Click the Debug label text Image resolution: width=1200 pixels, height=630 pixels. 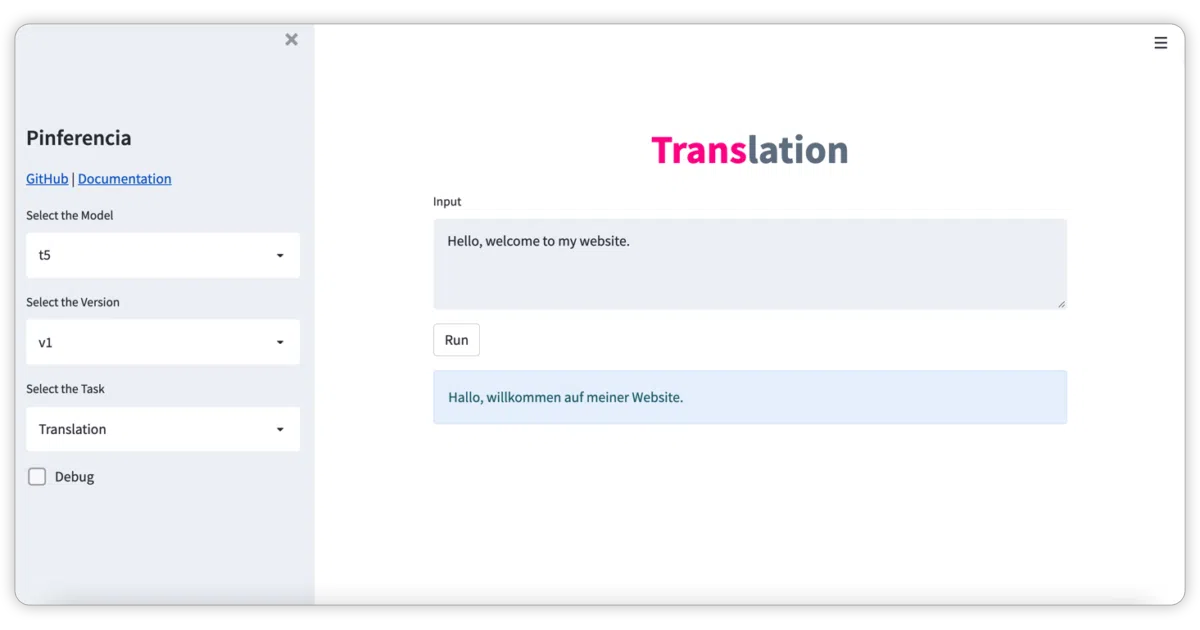click(x=74, y=477)
